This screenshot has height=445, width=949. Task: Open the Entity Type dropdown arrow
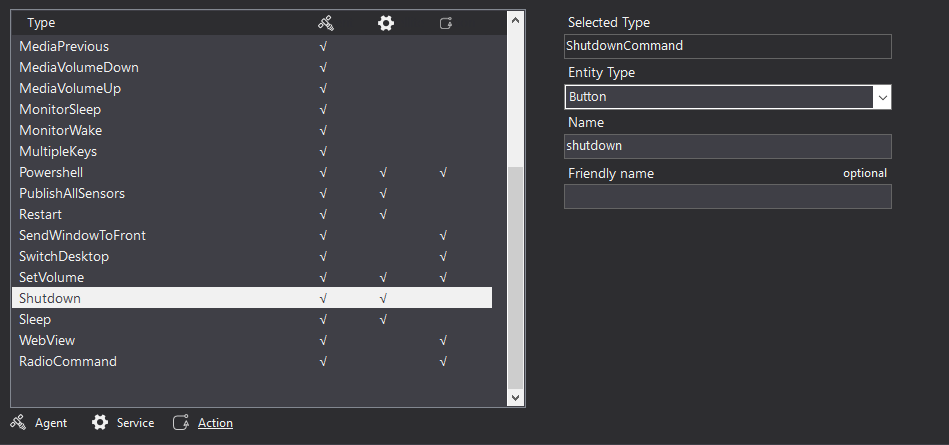click(881, 97)
